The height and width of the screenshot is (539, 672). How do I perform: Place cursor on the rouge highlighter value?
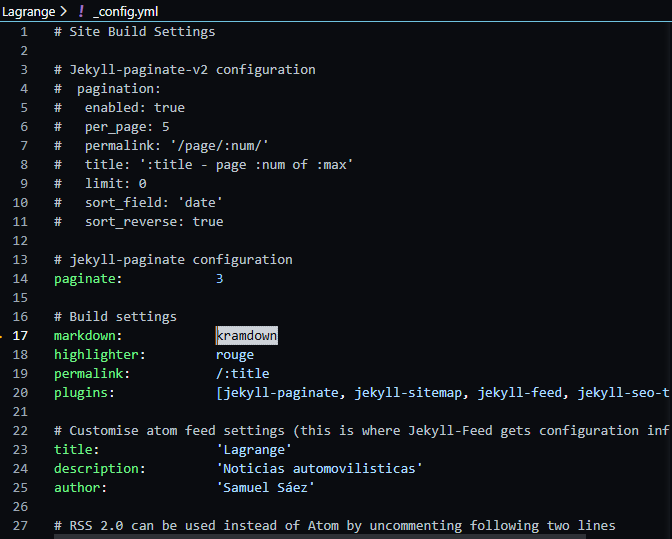235,355
